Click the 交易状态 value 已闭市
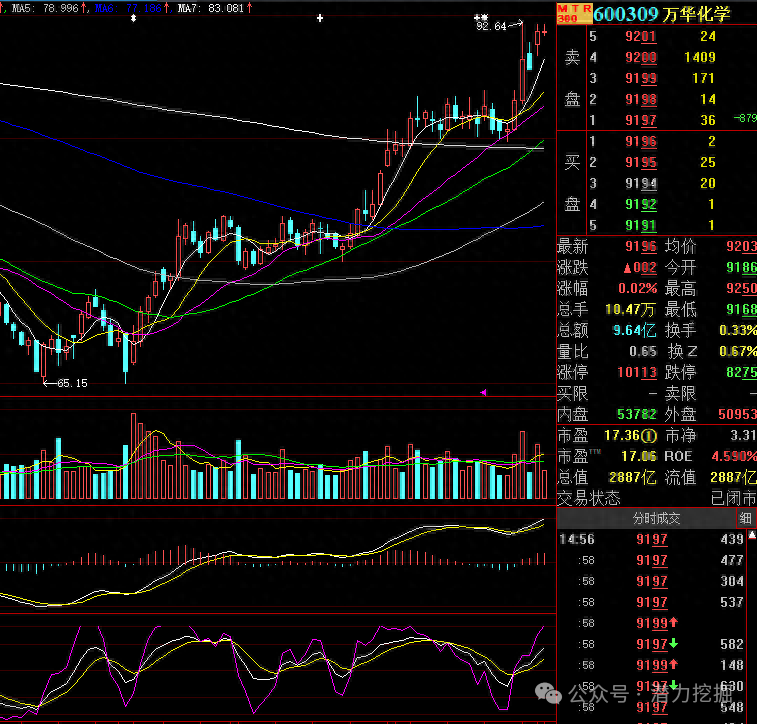 [x=733, y=498]
